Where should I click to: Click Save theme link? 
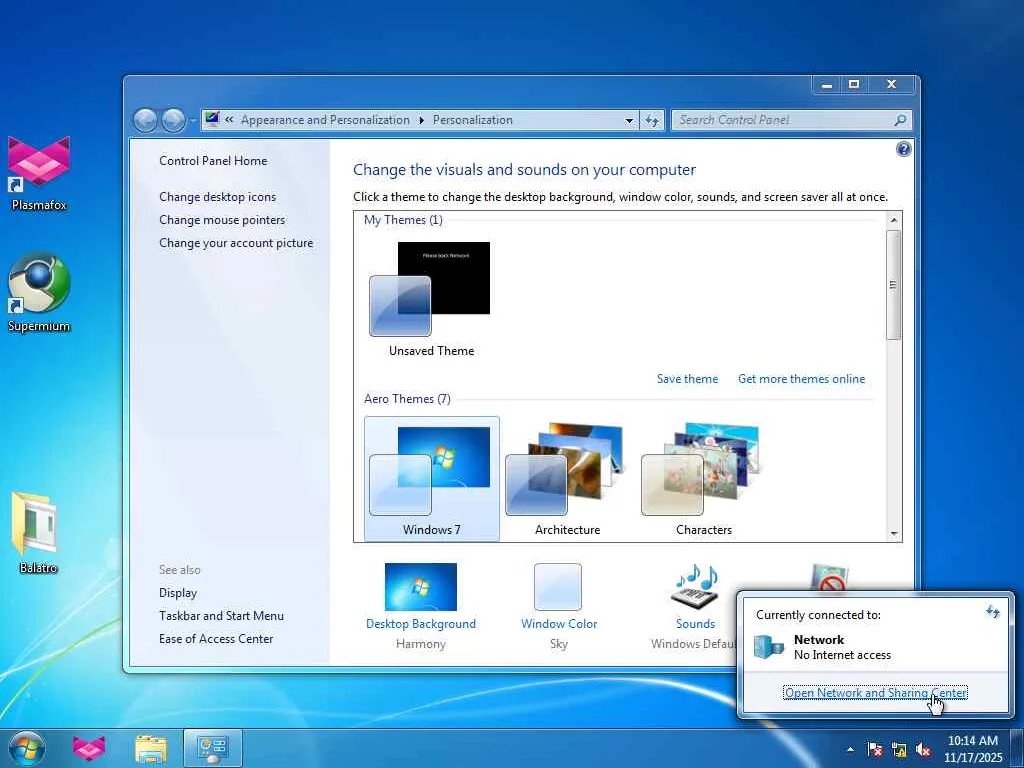point(687,379)
